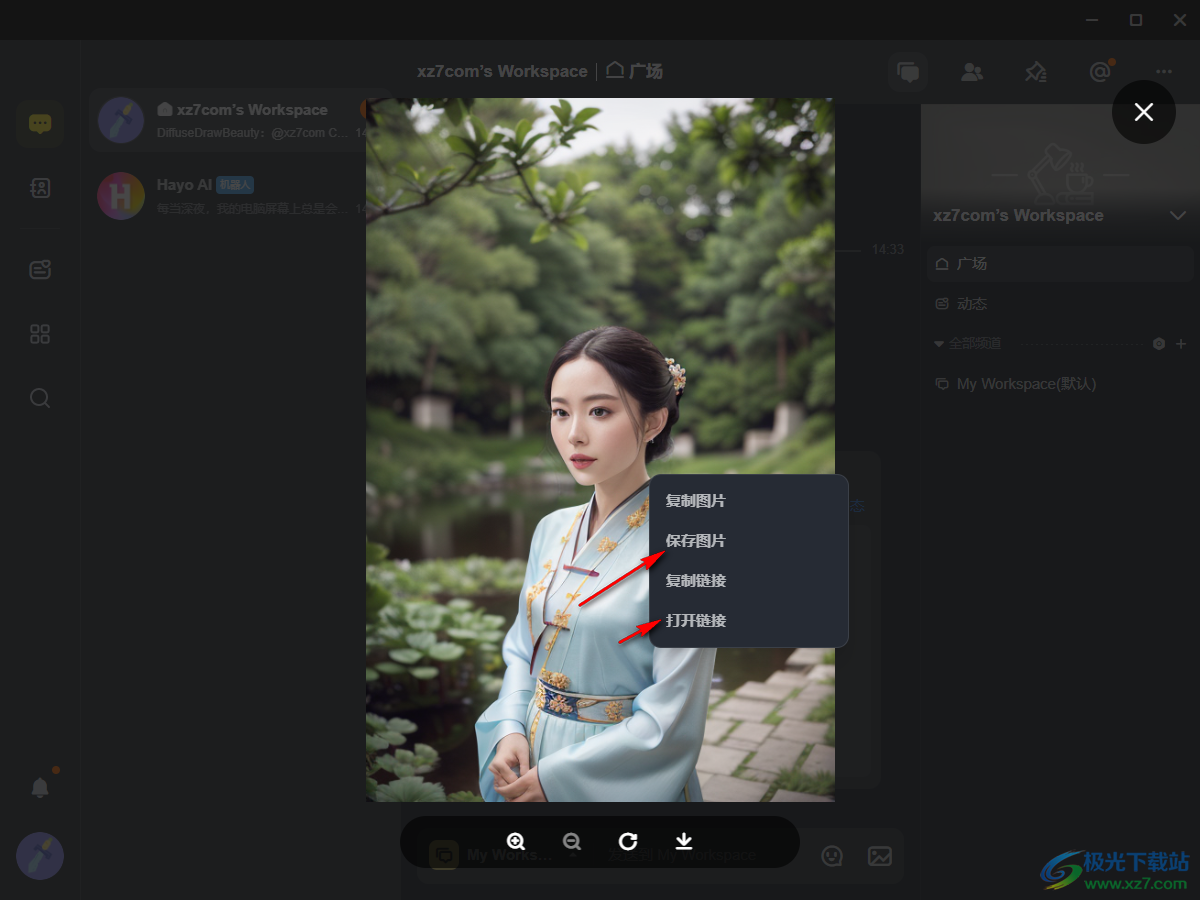Open search from the left sidebar
The width and height of the screenshot is (1200, 900).
click(x=40, y=398)
